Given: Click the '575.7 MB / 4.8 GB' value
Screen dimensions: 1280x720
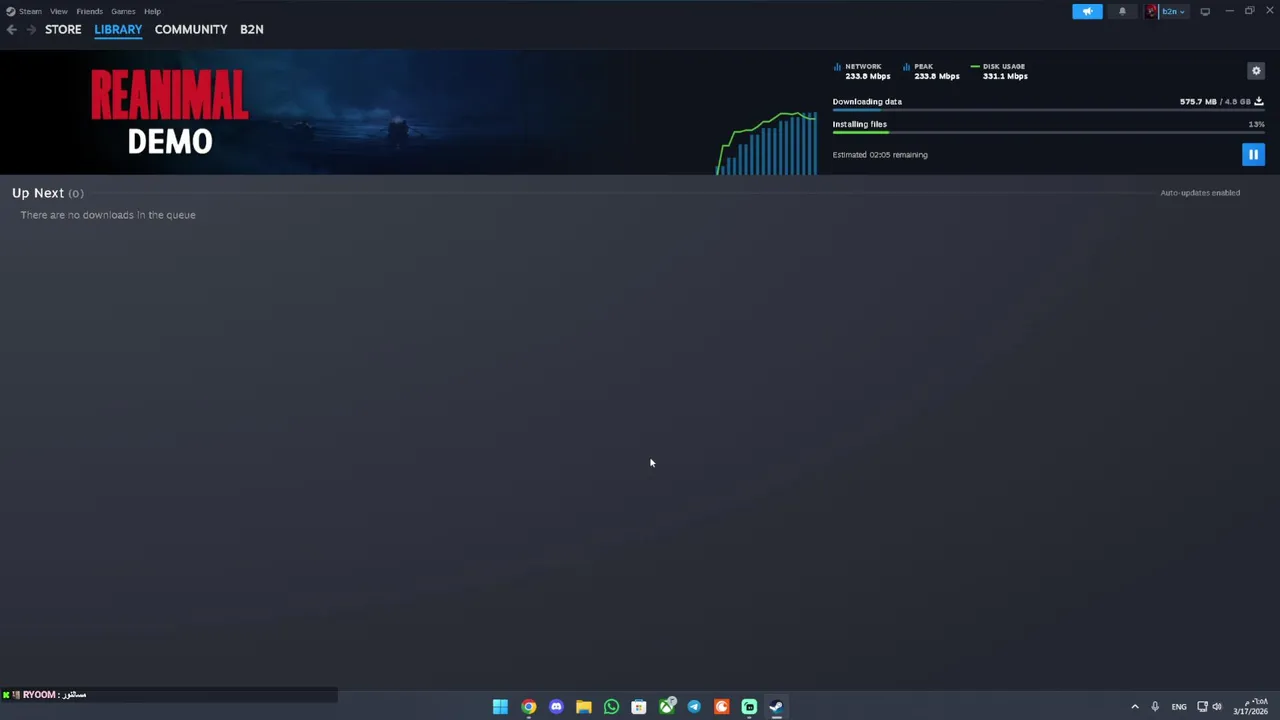Looking at the screenshot, I should coord(1215,101).
